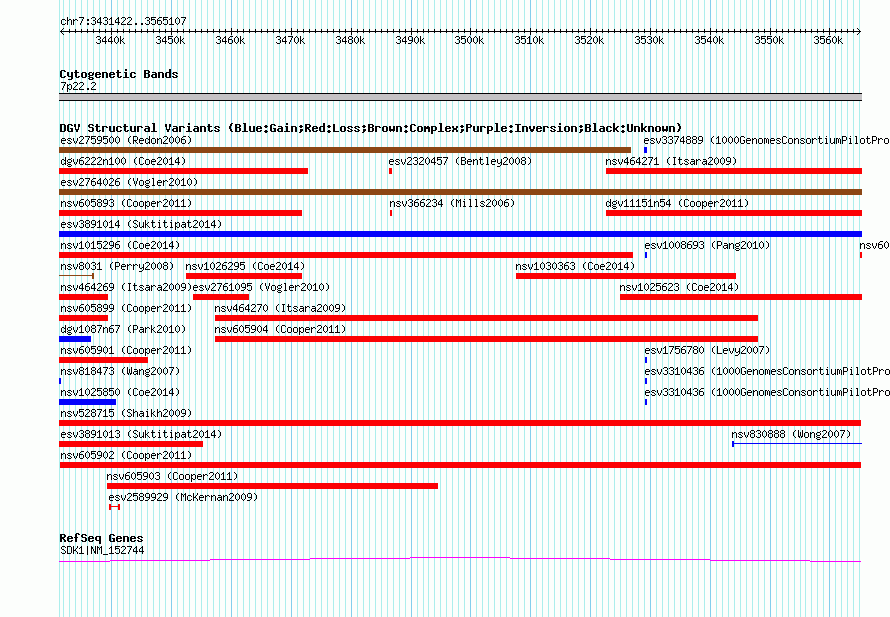Open the esv3374889 variant label

point(766,140)
